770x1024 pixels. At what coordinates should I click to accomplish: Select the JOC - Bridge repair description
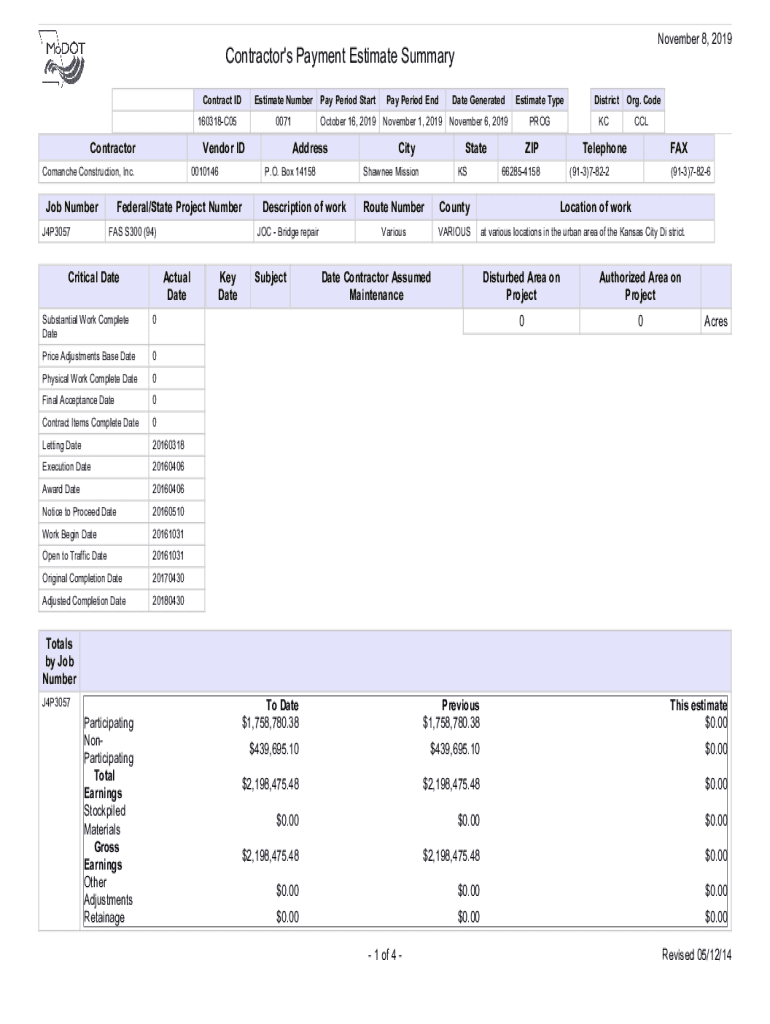pyautogui.click(x=288, y=232)
